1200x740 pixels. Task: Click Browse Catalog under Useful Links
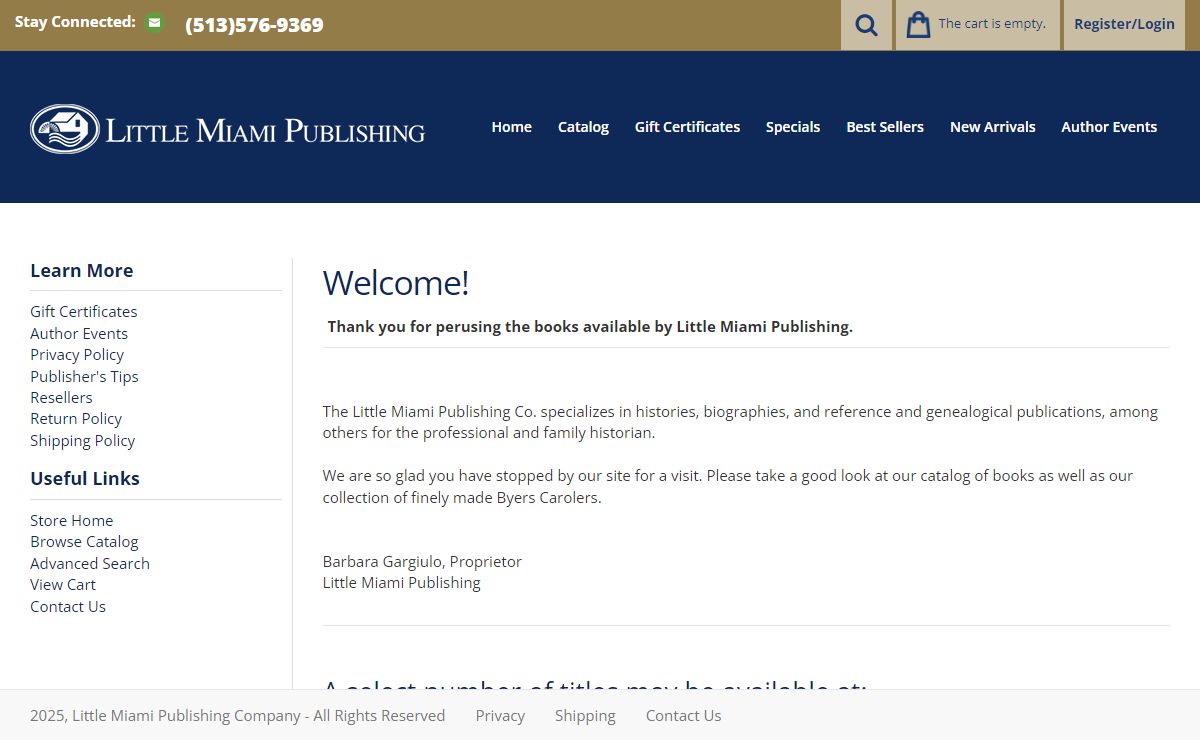[x=84, y=542]
